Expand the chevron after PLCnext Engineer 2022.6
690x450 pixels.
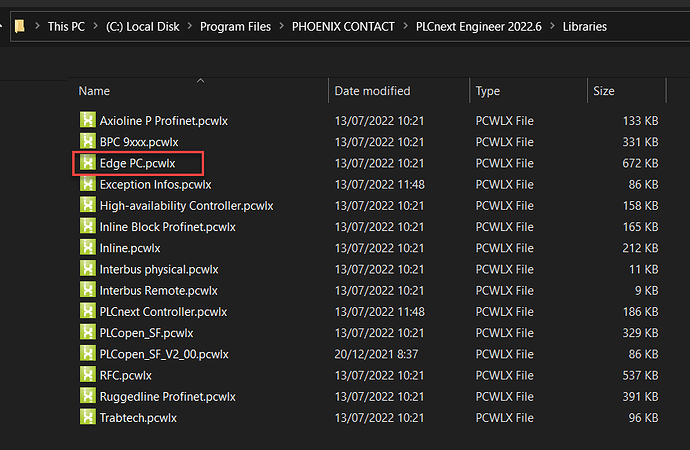(x=552, y=26)
